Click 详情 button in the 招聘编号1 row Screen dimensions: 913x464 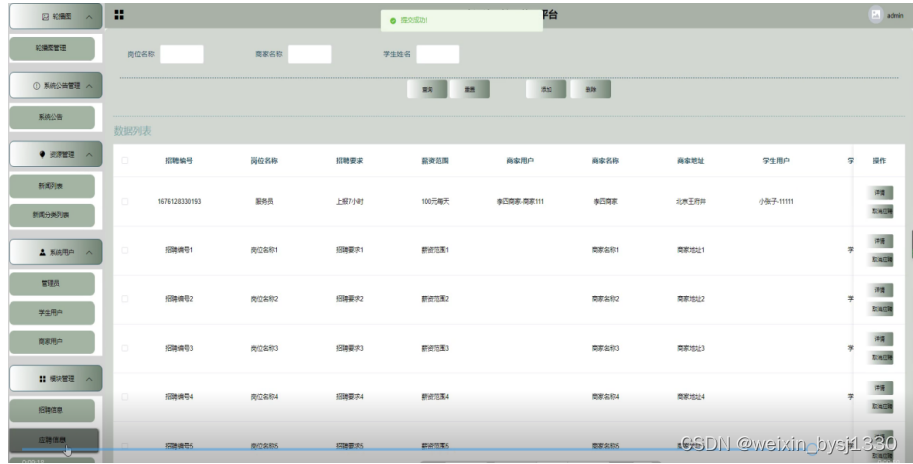[x=880, y=241]
